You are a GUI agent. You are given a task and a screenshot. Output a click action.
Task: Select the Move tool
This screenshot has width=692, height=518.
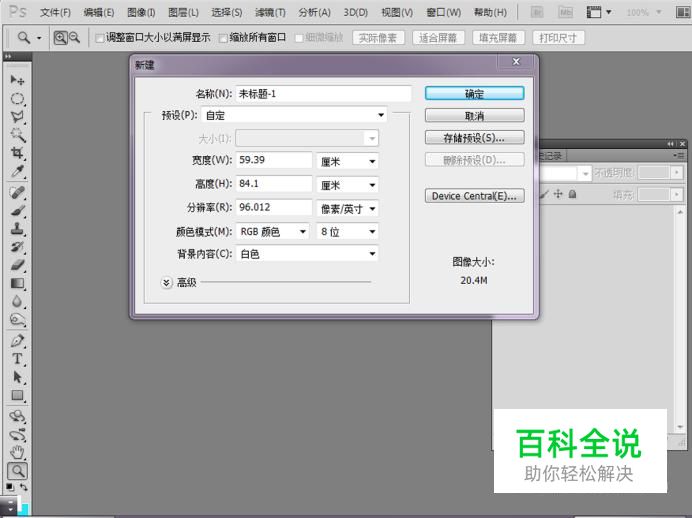[x=17, y=80]
